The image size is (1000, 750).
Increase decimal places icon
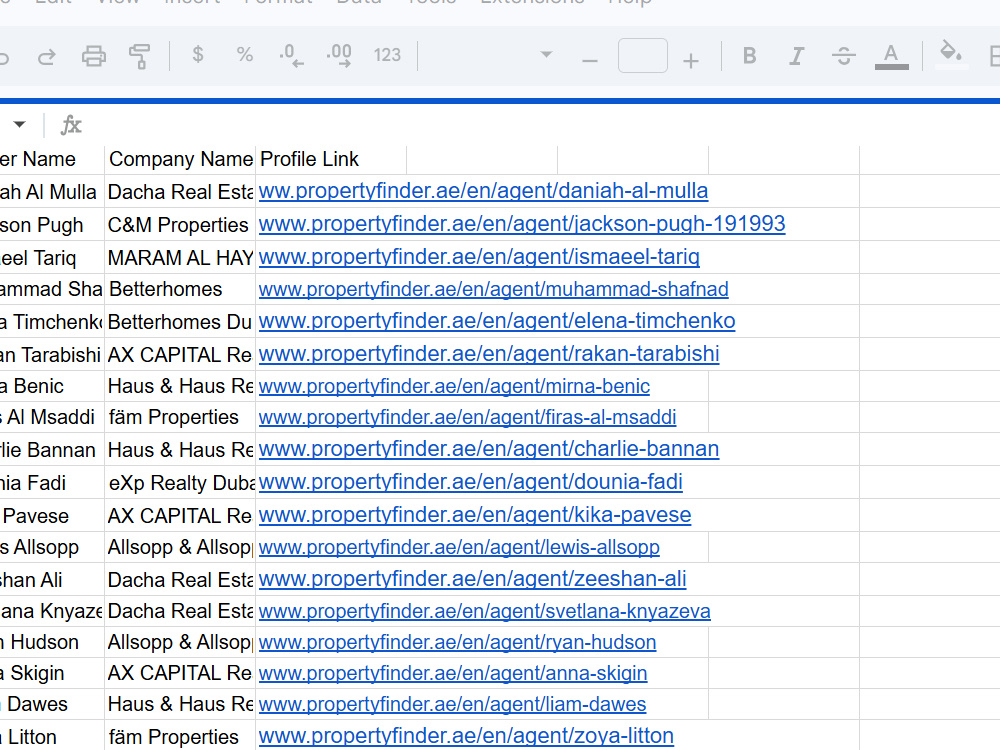tap(339, 55)
